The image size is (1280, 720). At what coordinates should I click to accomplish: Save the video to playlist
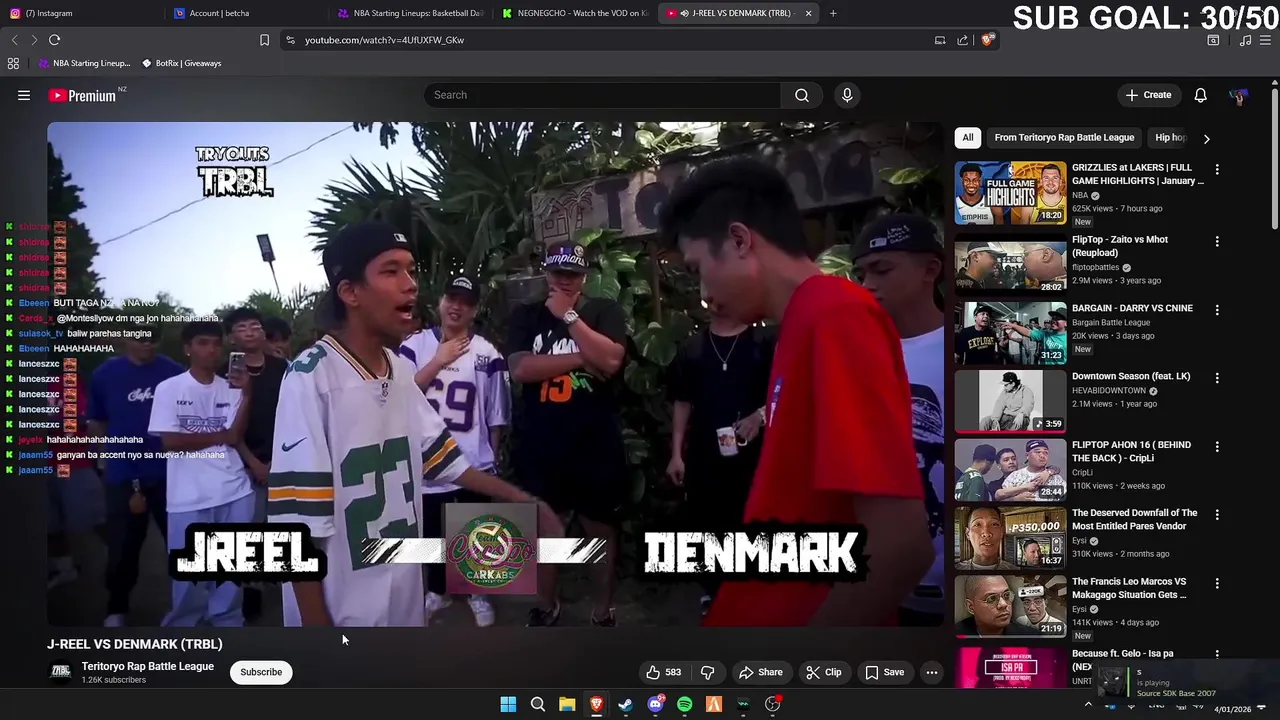pyautogui.click(x=885, y=672)
